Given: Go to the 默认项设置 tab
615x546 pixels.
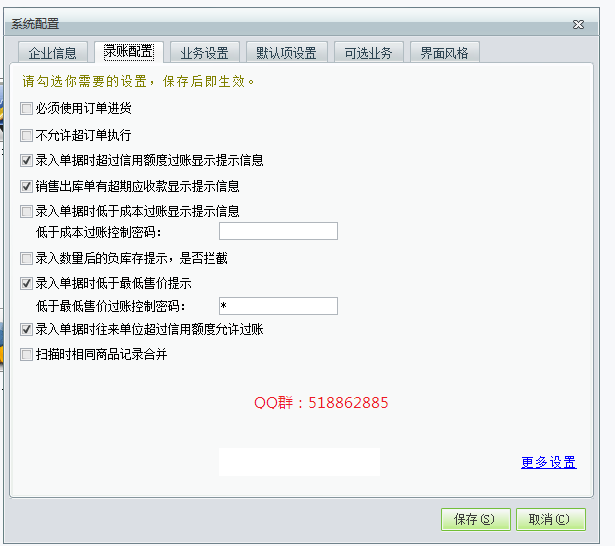Looking at the screenshot, I should click(x=286, y=53).
